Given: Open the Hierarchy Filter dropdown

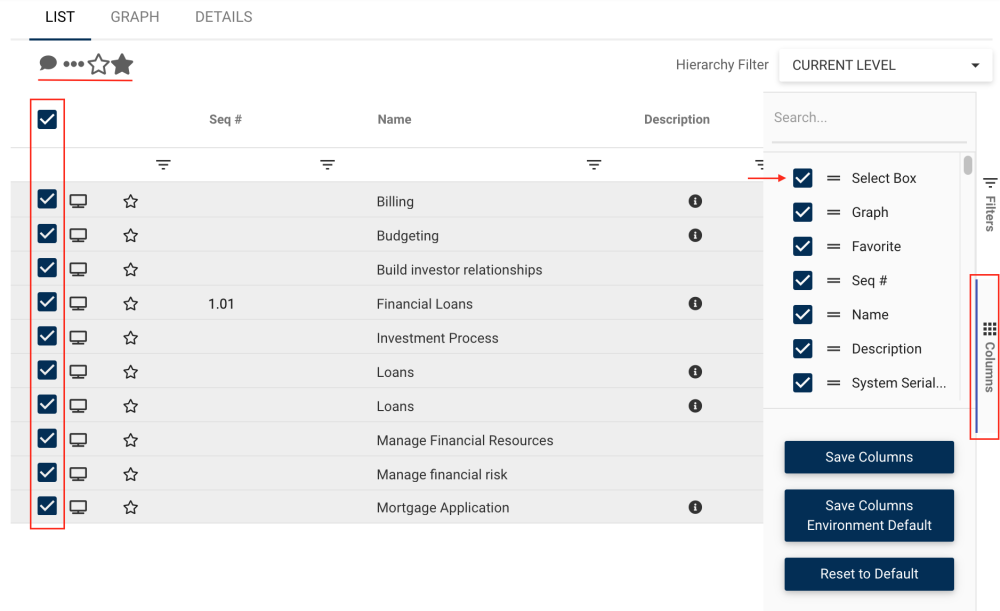Looking at the screenshot, I should point(884,66).
